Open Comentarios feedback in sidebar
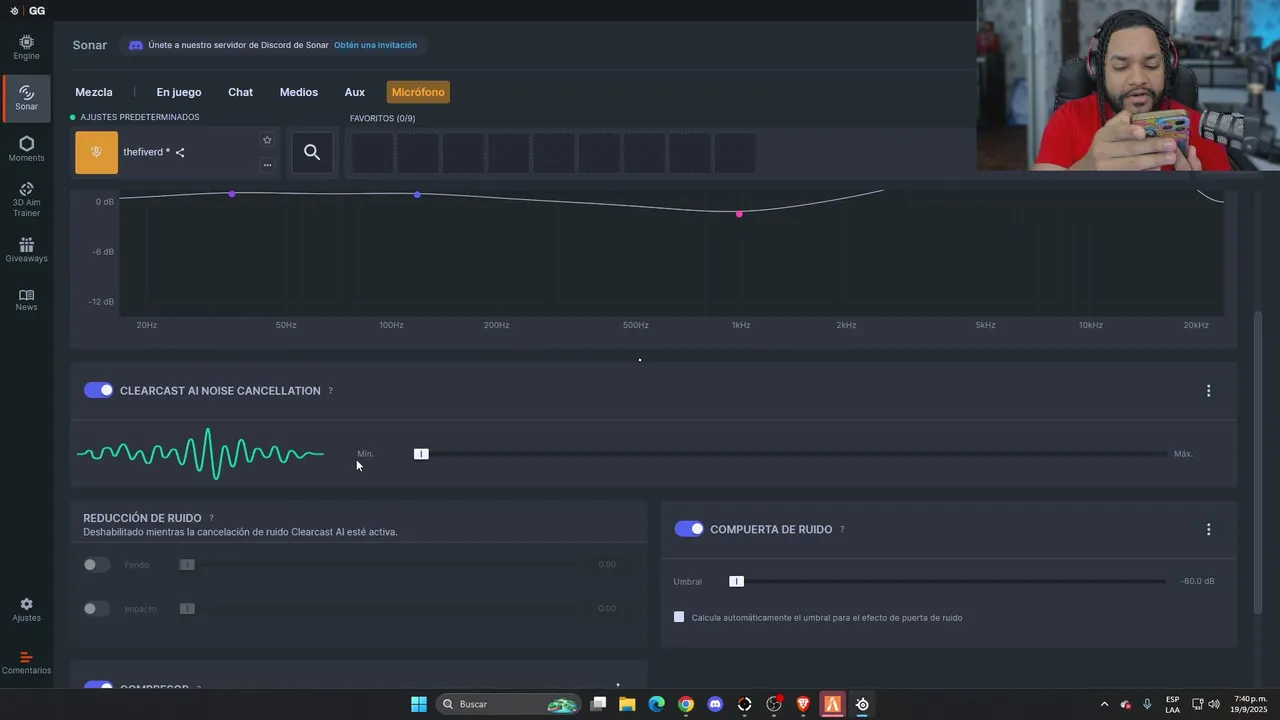This screenshot has height=720, width=1280. [x=26, y=663]
